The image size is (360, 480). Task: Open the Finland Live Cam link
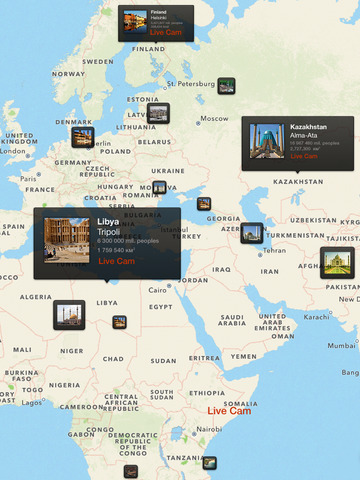[x=166, y=32]
